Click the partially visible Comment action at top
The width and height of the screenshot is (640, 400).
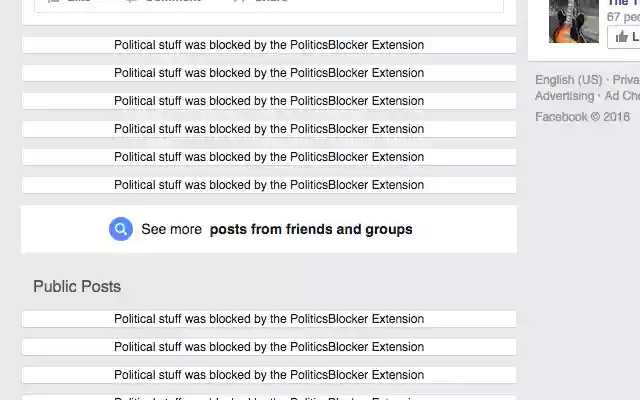coord(163,2)
